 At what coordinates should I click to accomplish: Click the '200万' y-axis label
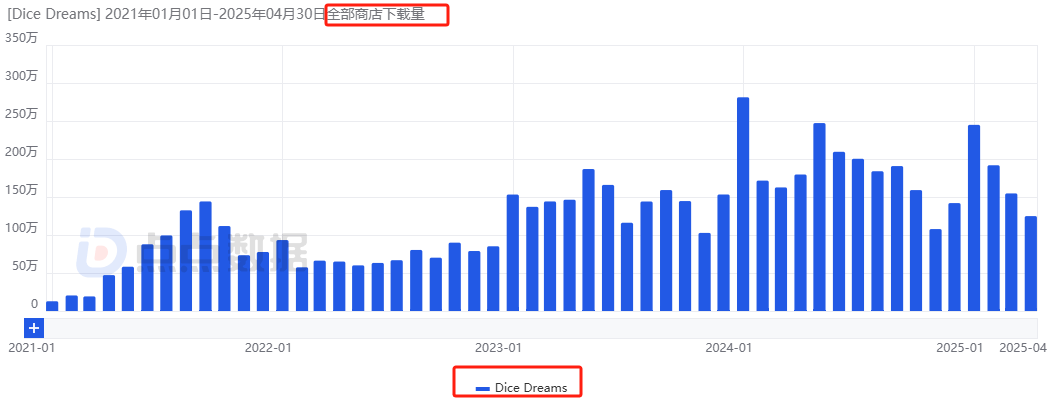21,152
